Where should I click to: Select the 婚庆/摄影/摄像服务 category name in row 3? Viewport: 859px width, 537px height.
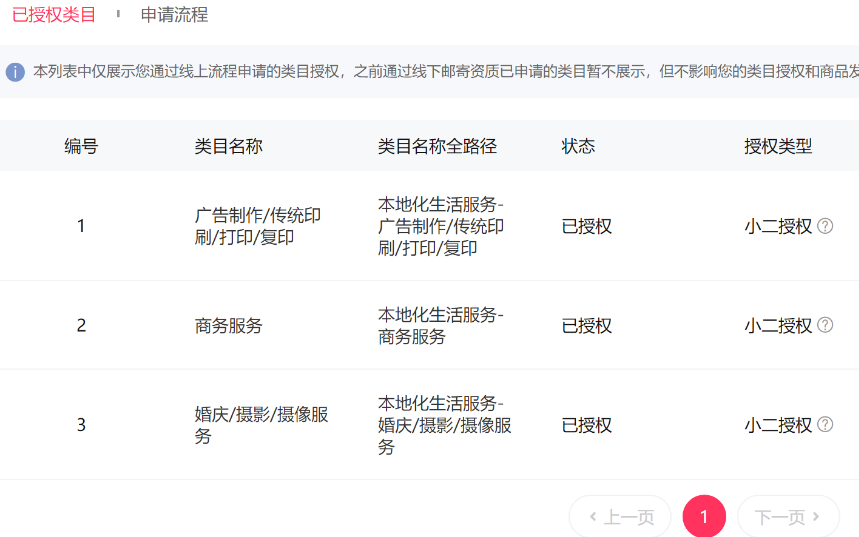tap(261, 425)
